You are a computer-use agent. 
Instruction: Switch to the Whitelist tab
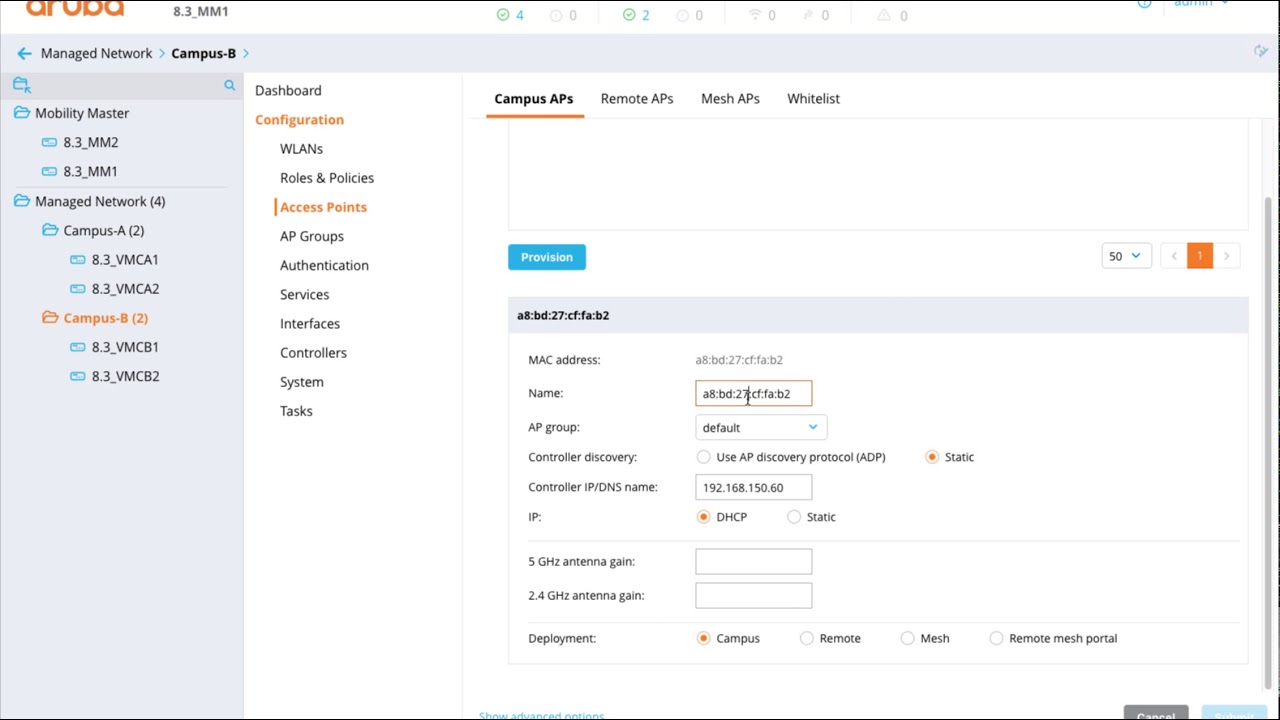click(x=813, y=98)
